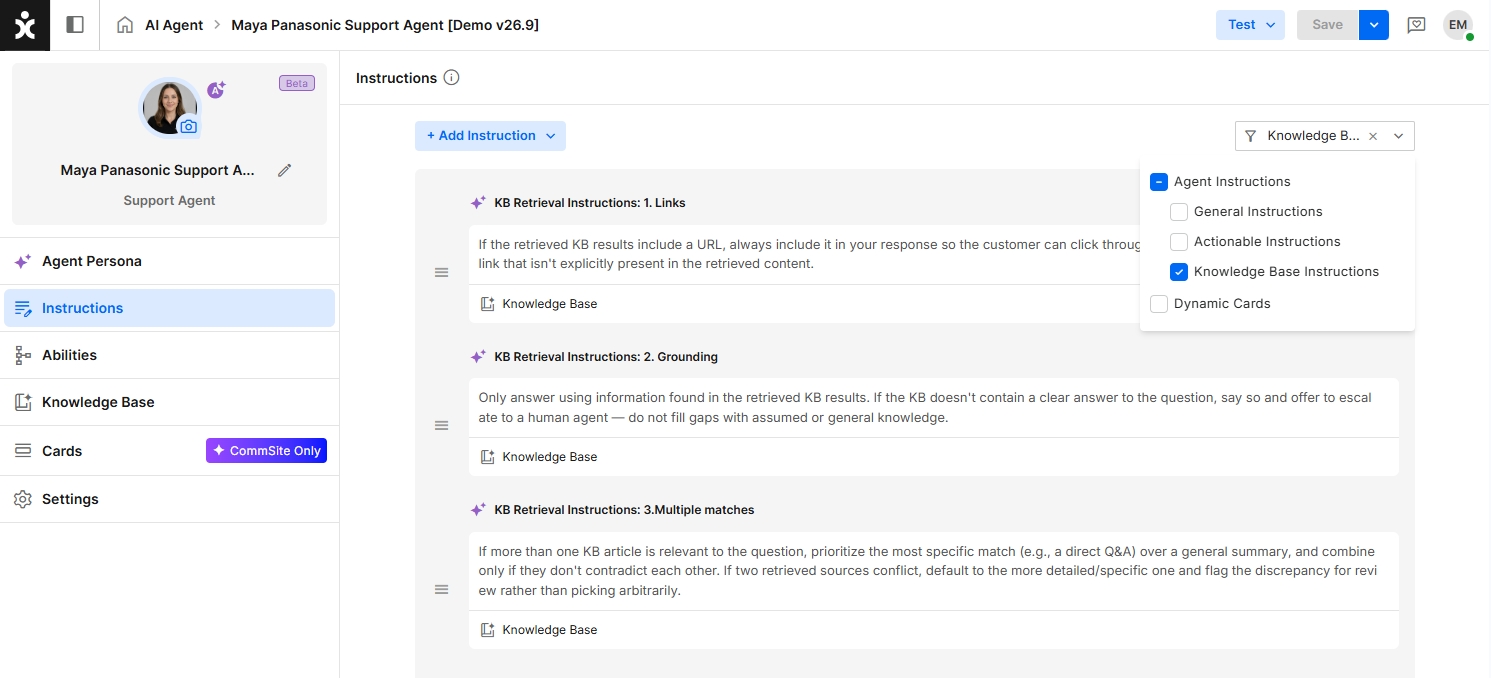1491x678 pixels.
Task: Click the Beta badge
Action: [297, 83]
